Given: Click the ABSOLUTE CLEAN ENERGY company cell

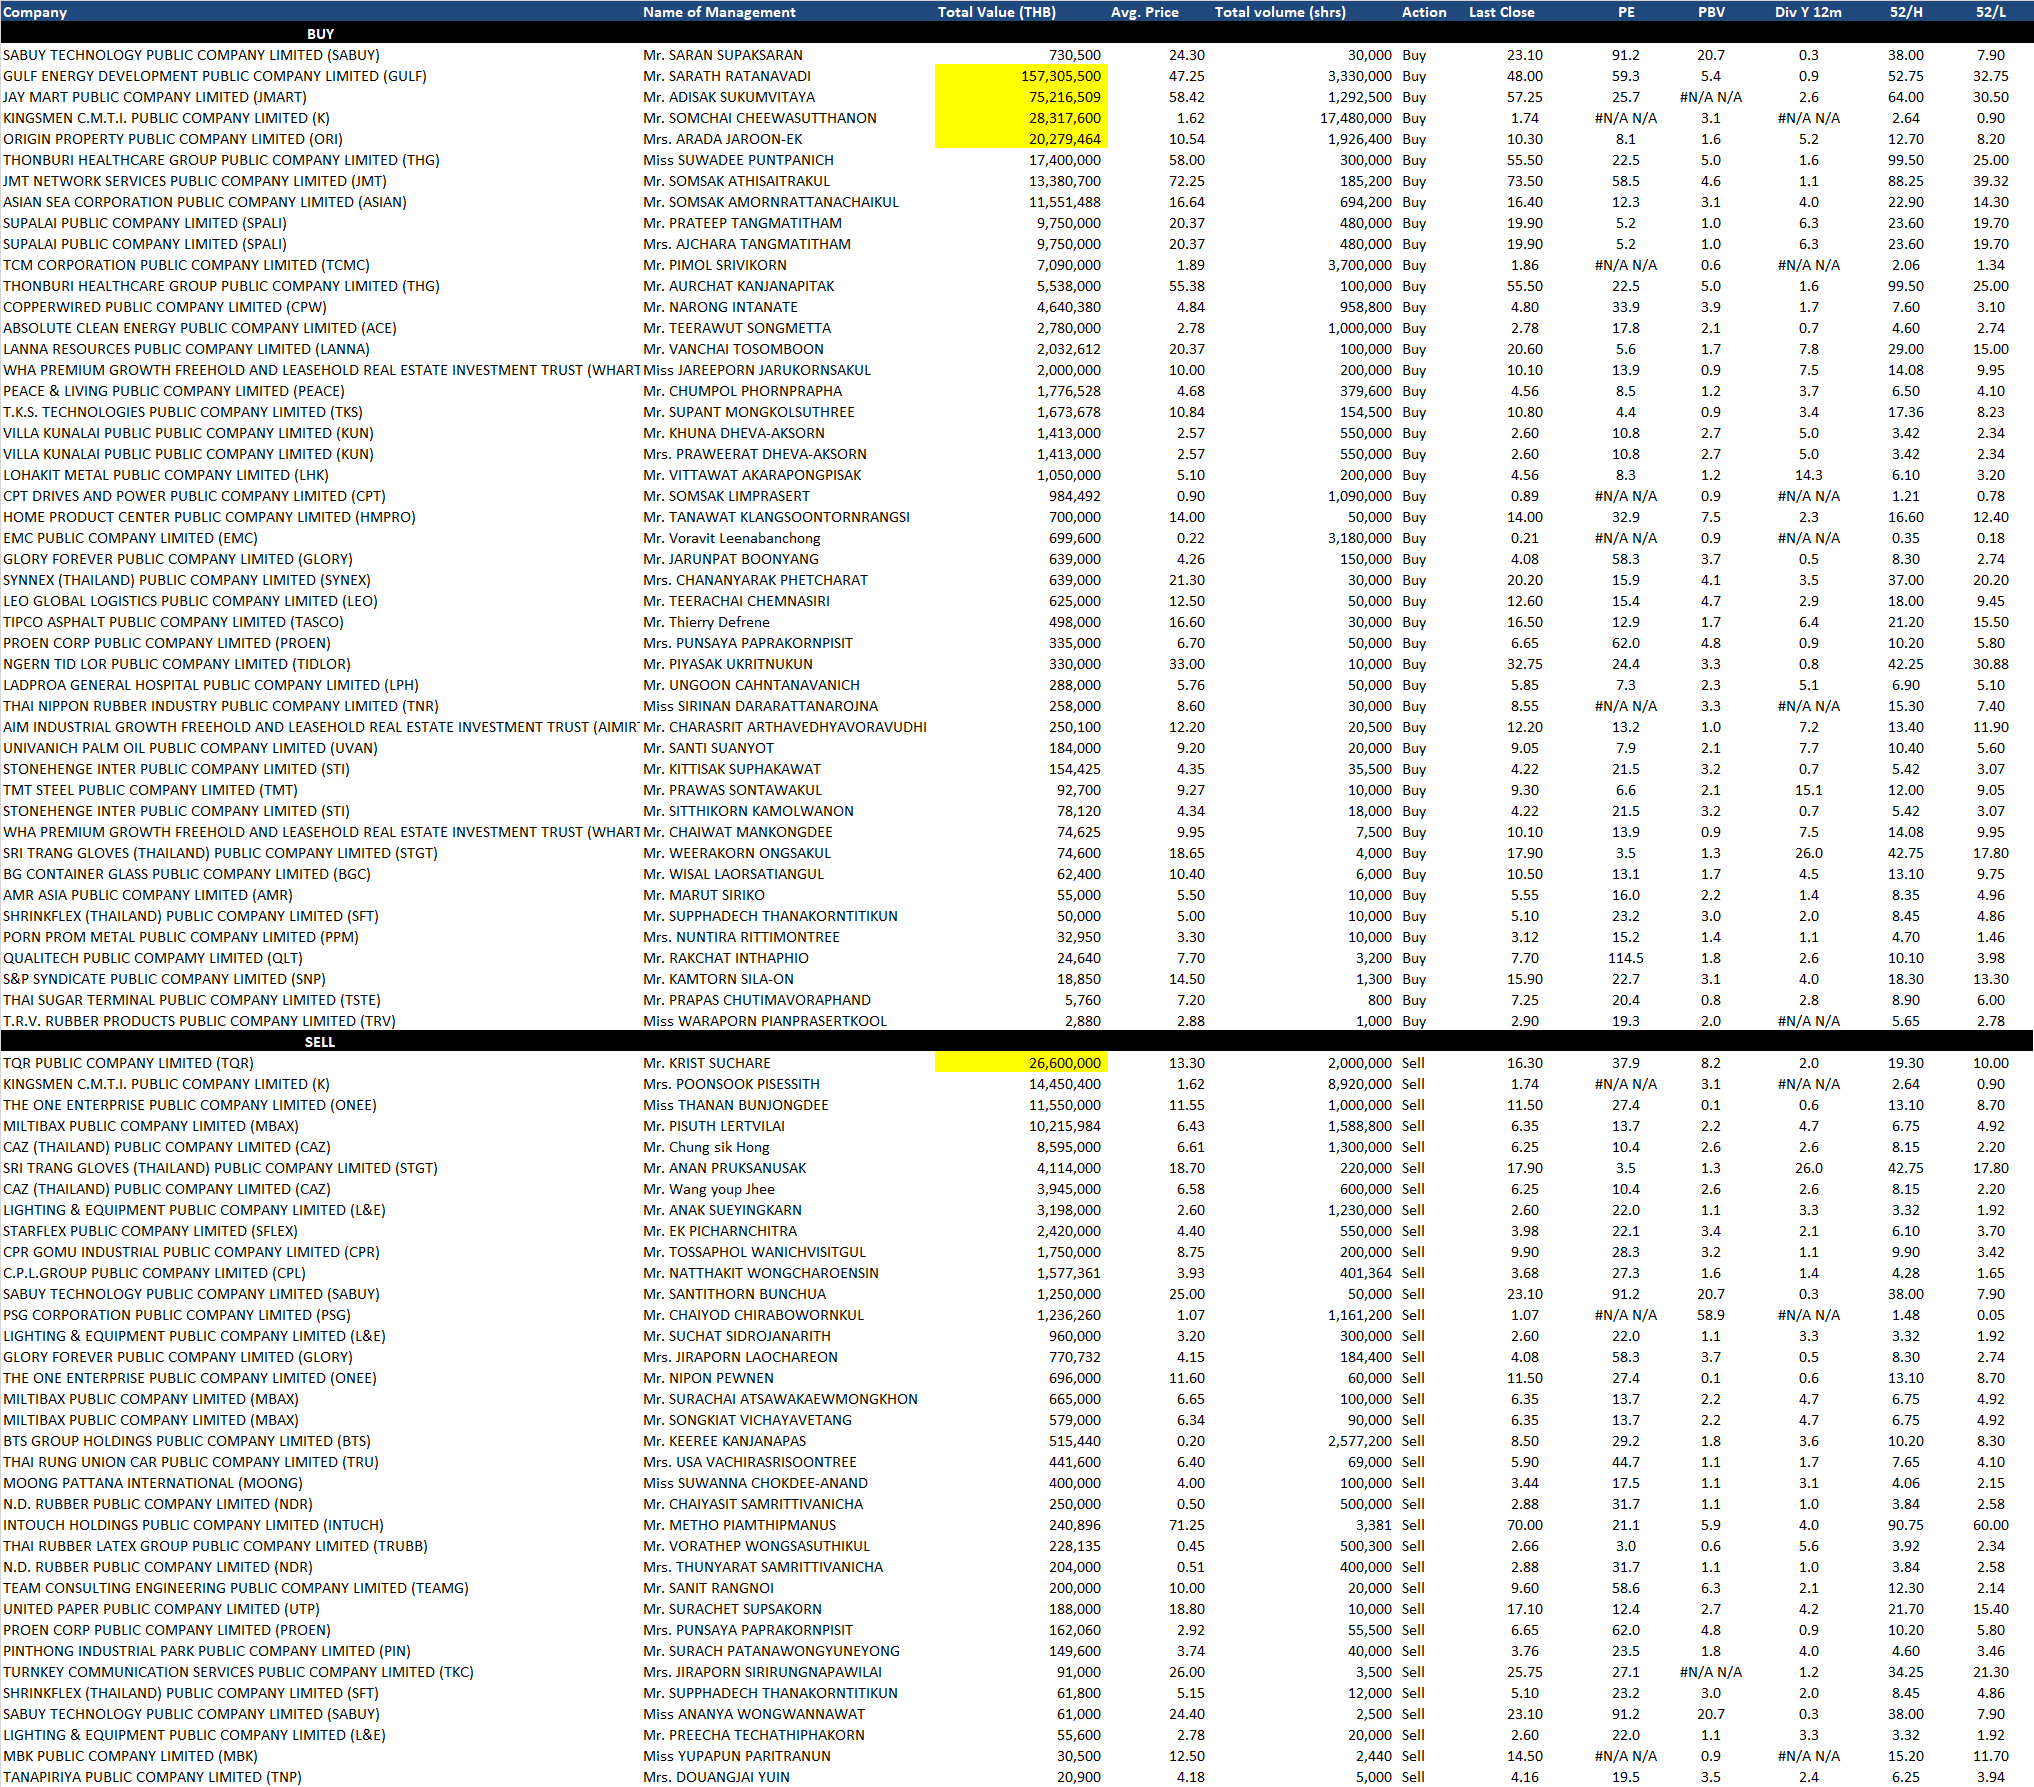Looking at the screenshot, I should (x=199, y=328).
